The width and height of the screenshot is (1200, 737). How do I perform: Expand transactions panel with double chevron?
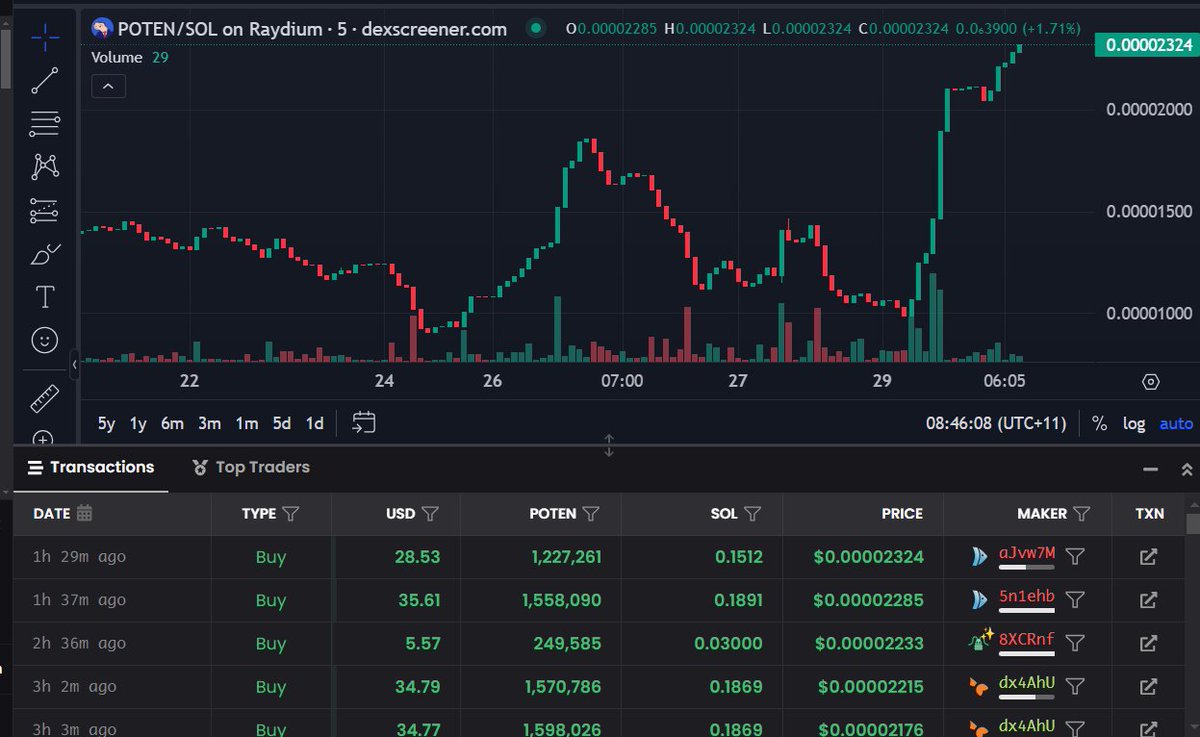[x=1186, y=469]
